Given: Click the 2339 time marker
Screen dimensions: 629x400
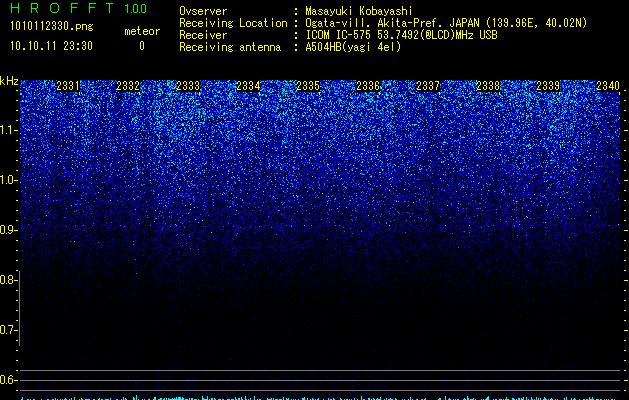Looking at the screenshot, I should click(548, 86).
